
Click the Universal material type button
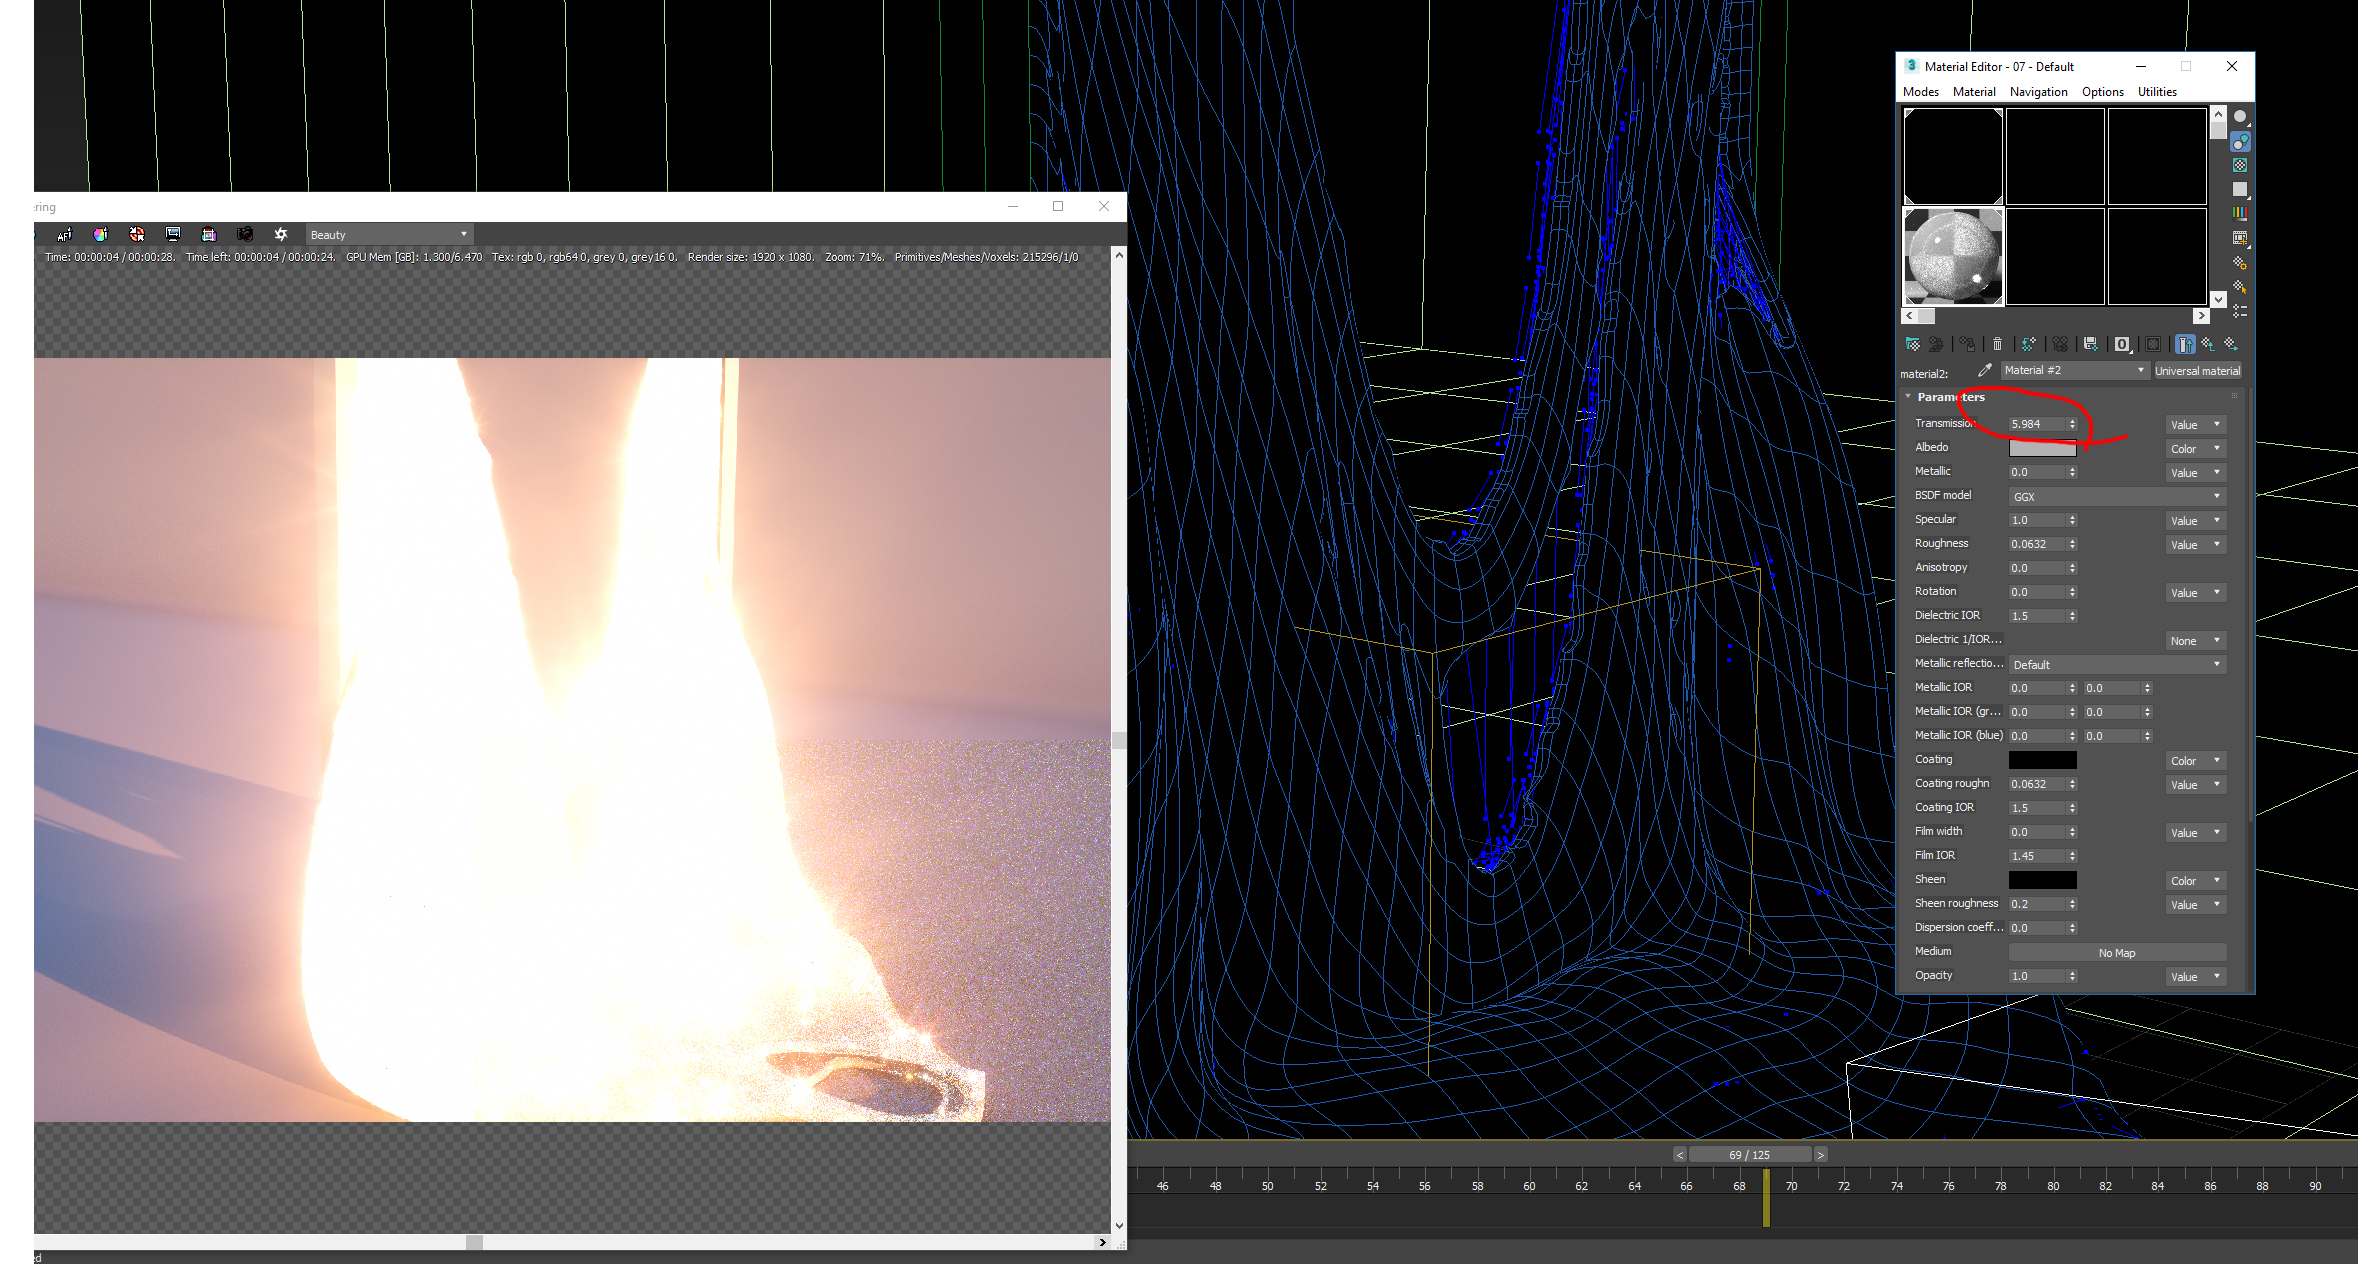coord(2197,371)
